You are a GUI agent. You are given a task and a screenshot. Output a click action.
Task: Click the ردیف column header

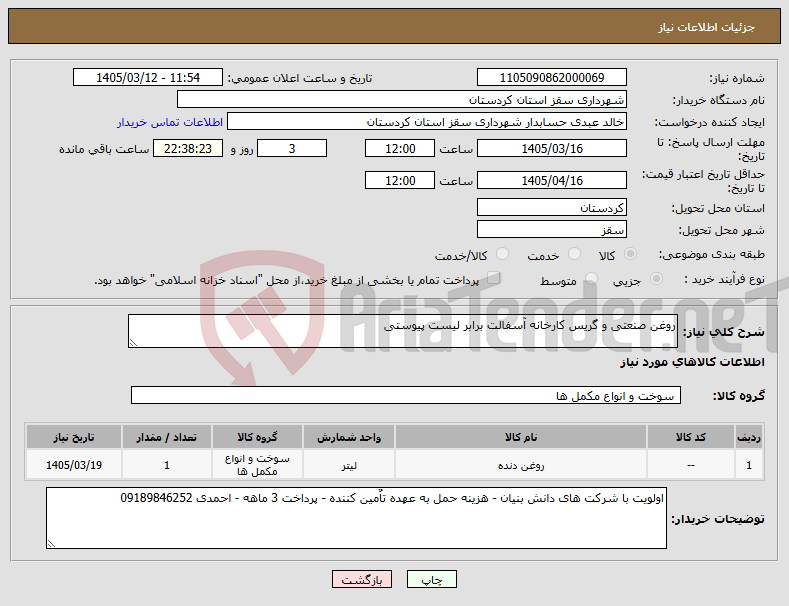click(749, 437)
